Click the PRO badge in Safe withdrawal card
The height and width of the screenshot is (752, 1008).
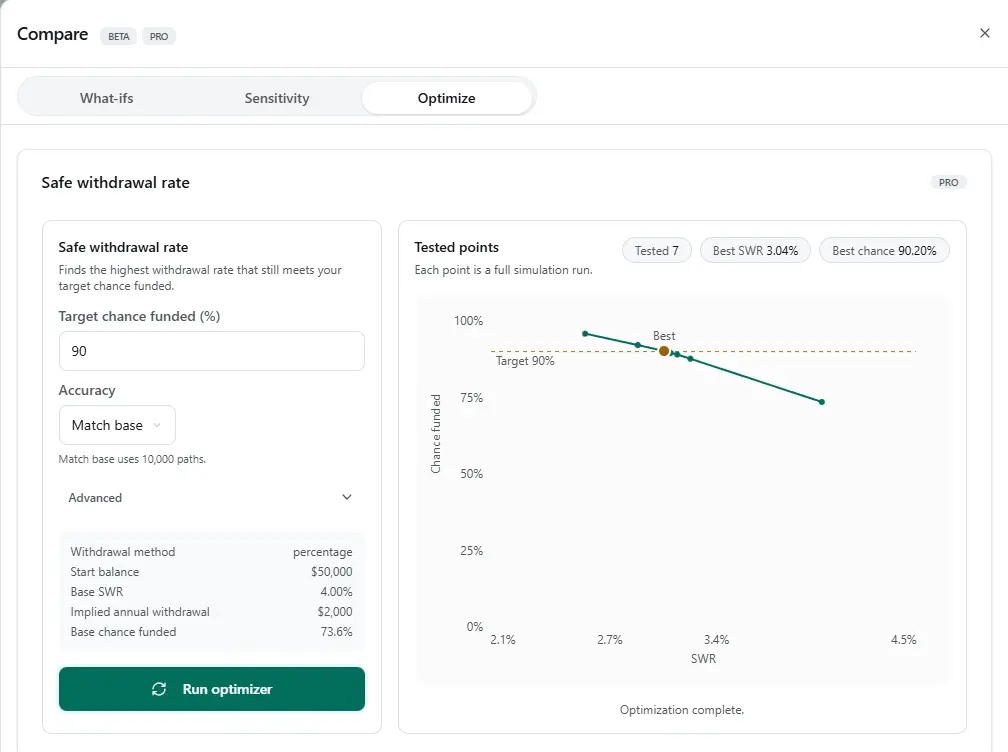point(948,183)
